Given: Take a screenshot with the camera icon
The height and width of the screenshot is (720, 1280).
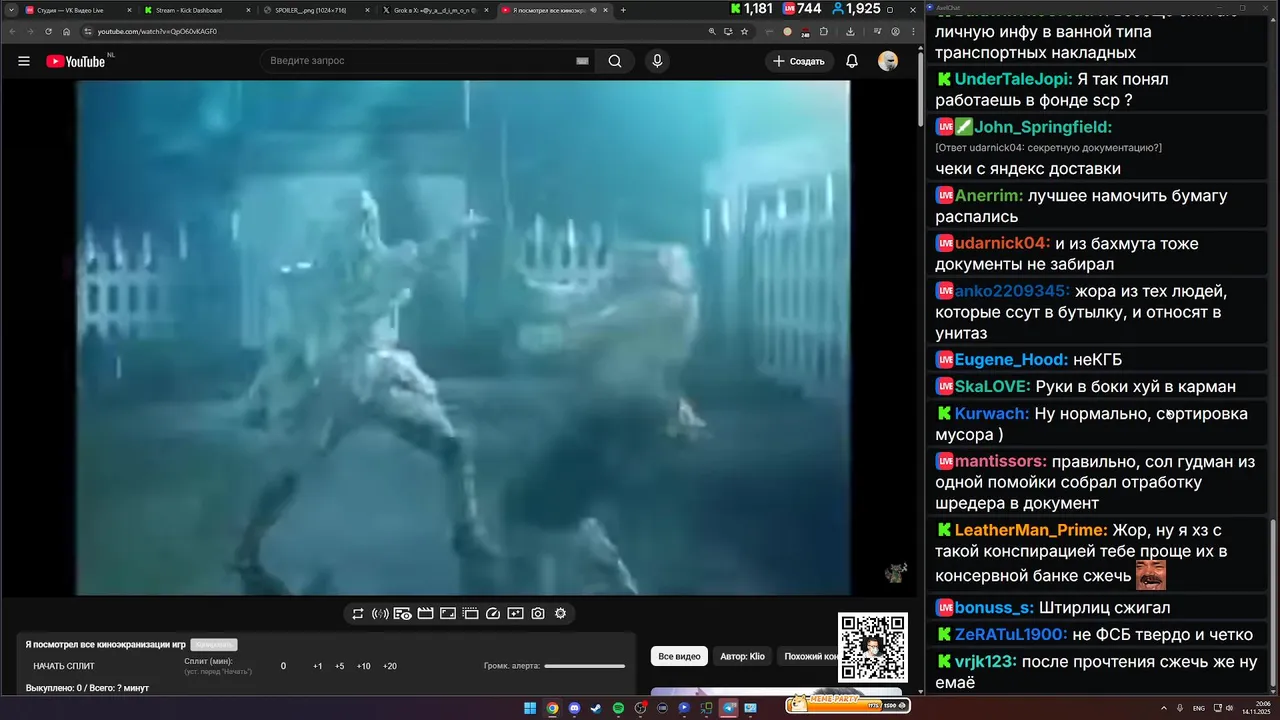Looking at the screenshot, I should (x=538, y=614).
